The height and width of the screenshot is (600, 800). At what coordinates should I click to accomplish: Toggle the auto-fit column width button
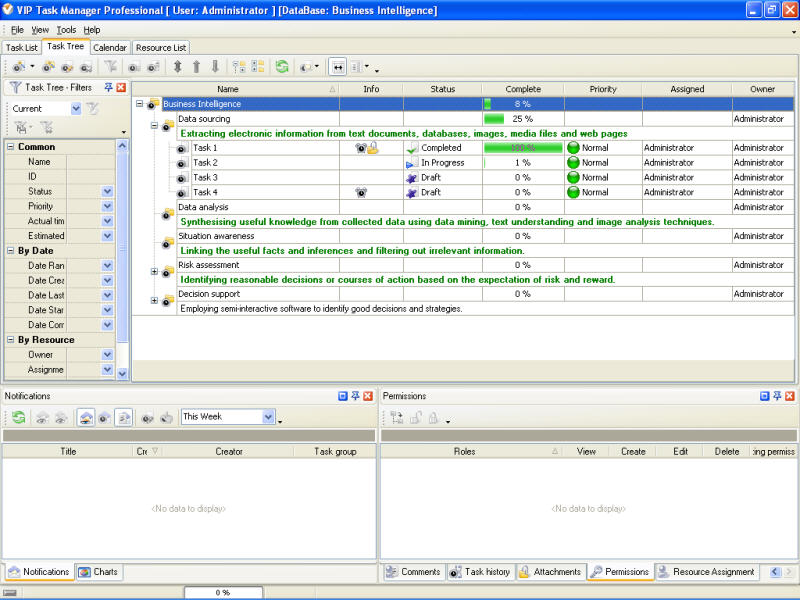338,67
